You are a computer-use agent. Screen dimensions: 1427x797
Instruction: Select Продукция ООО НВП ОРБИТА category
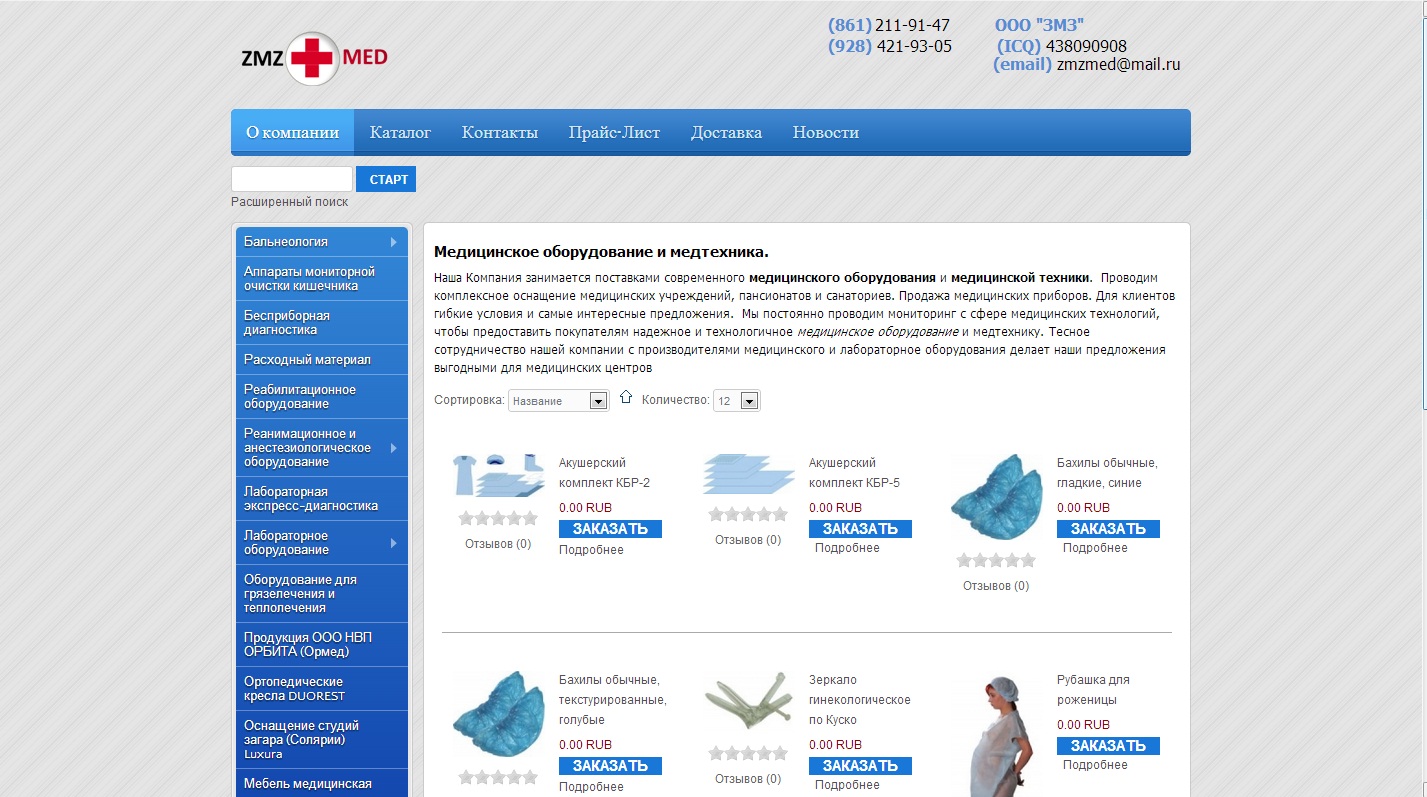point(322,645)
